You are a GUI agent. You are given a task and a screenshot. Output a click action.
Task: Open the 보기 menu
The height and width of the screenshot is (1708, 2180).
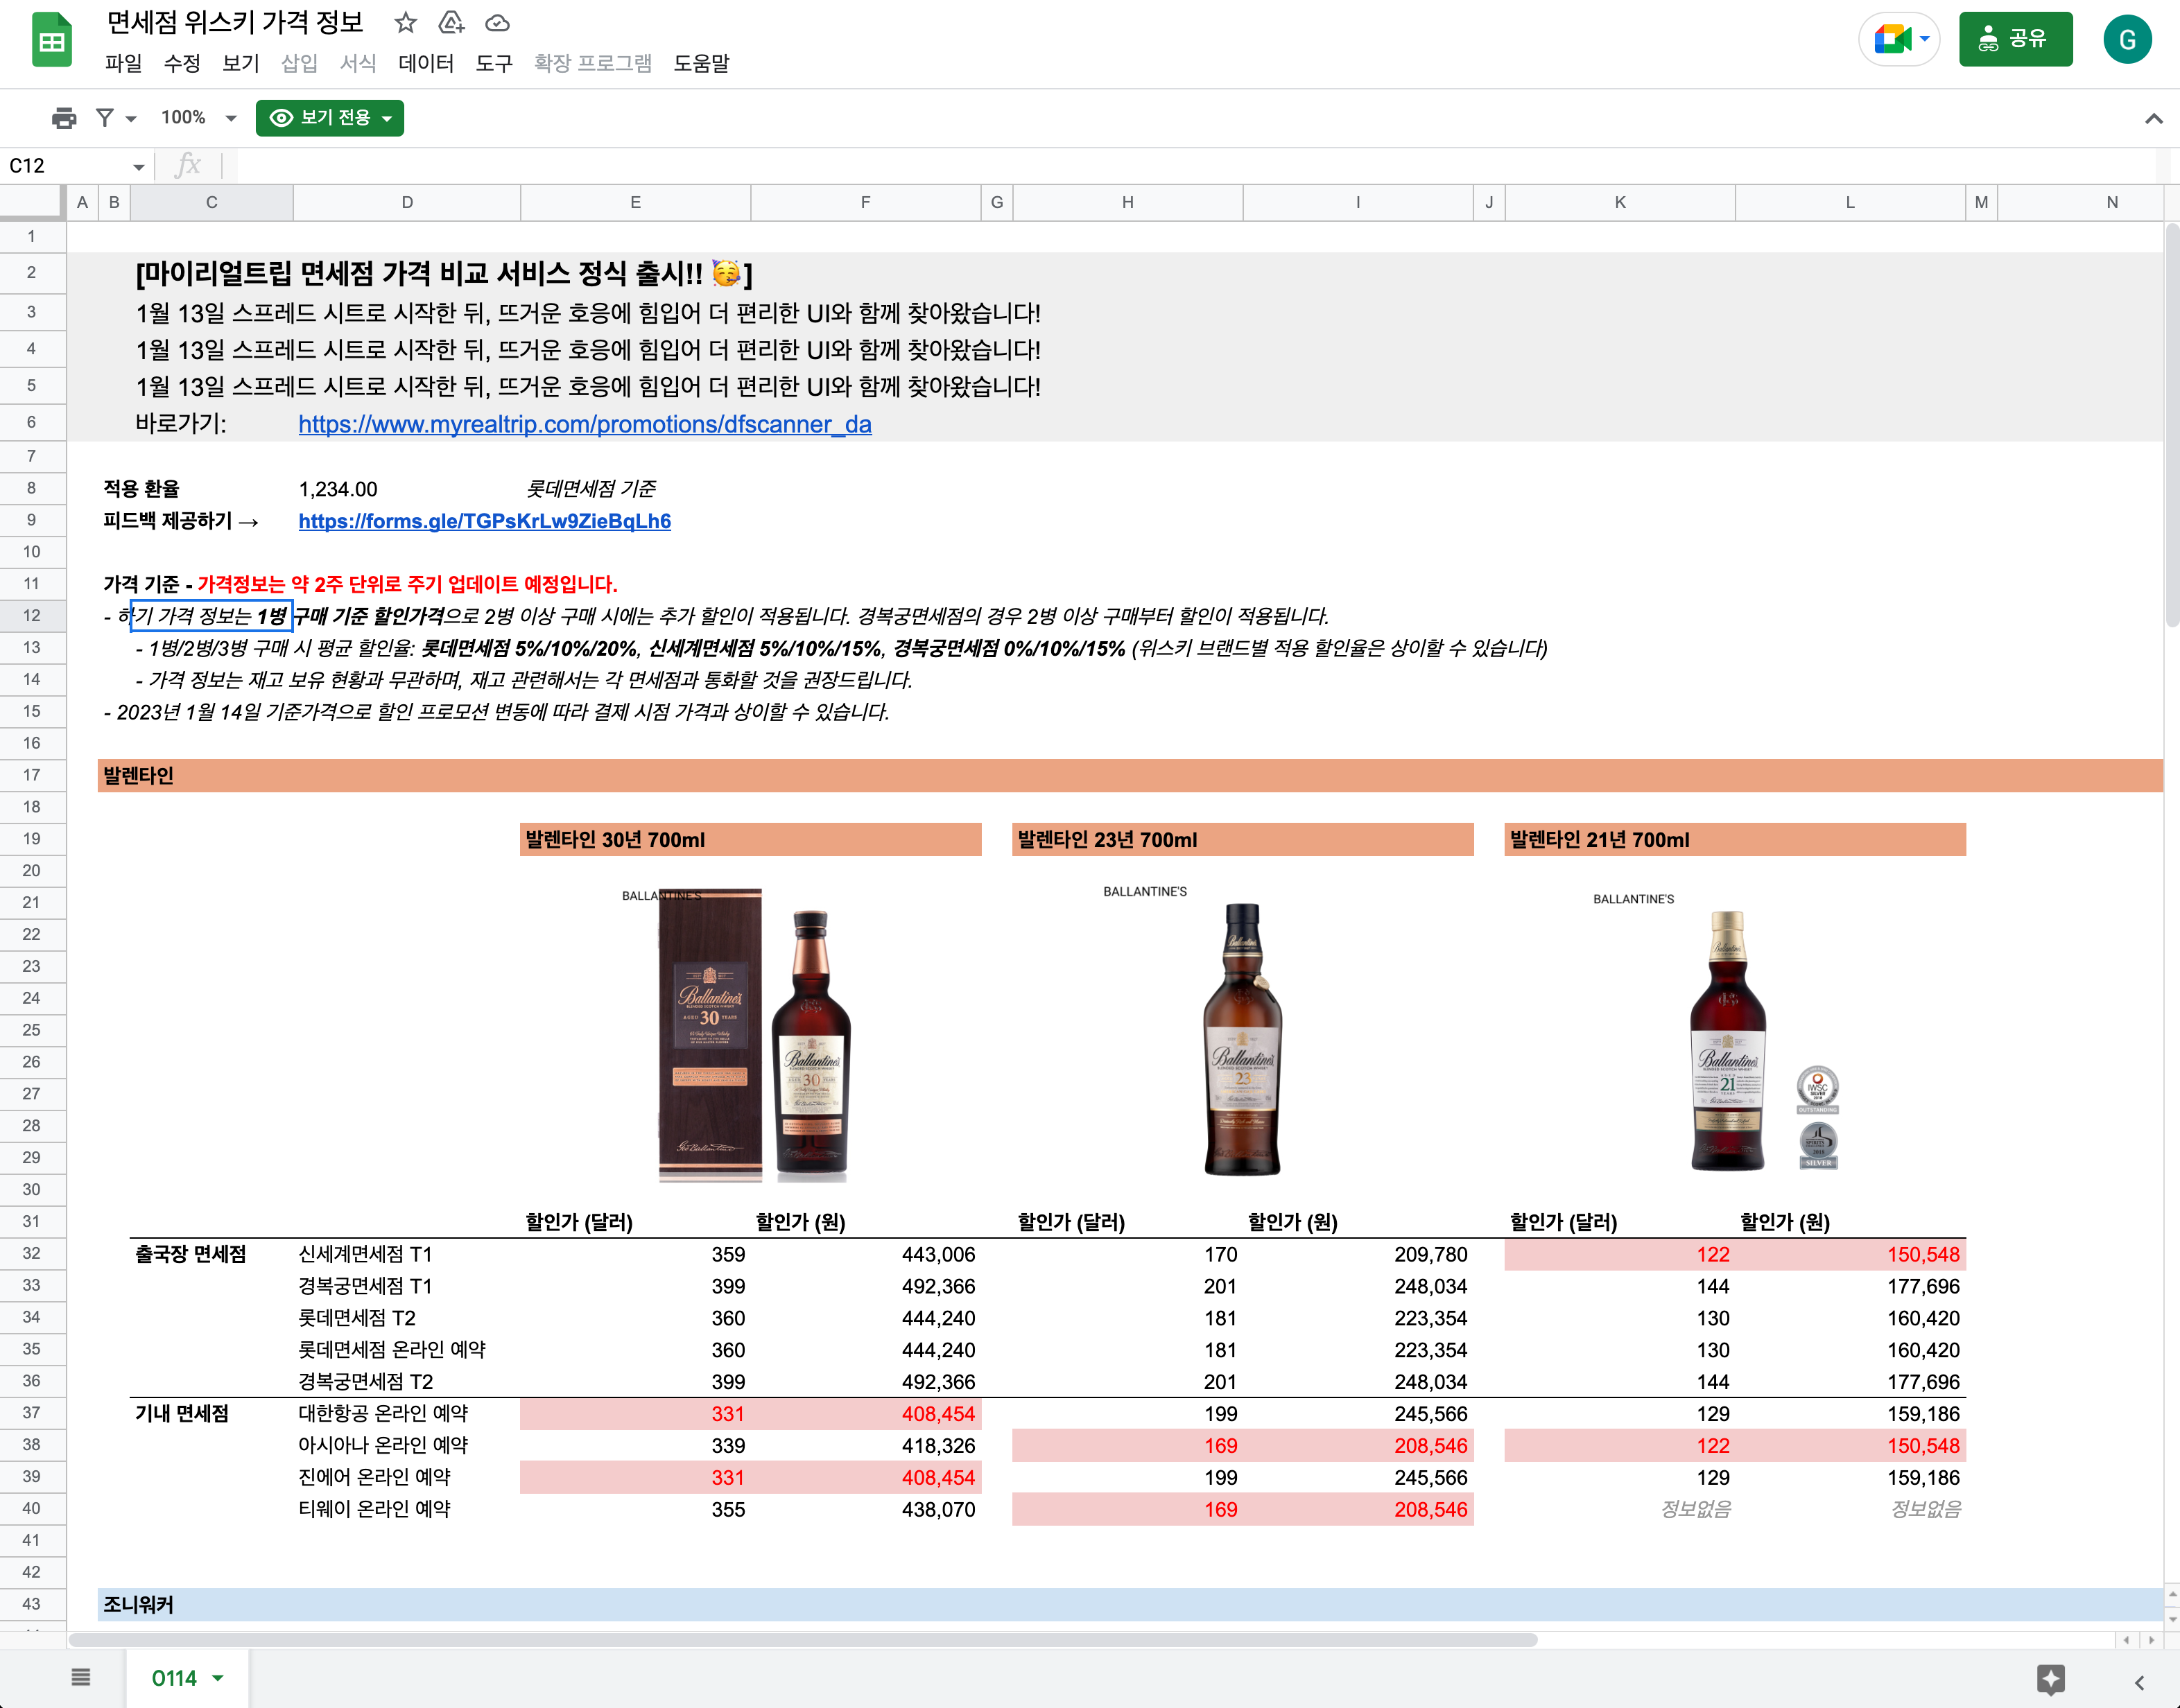240,63
